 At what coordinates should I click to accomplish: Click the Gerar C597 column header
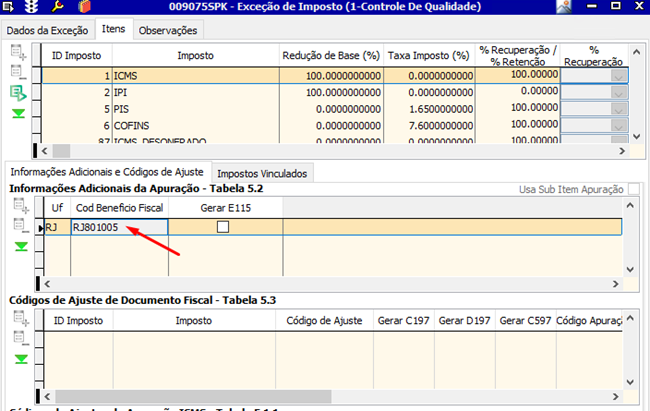tap(525, 321)
